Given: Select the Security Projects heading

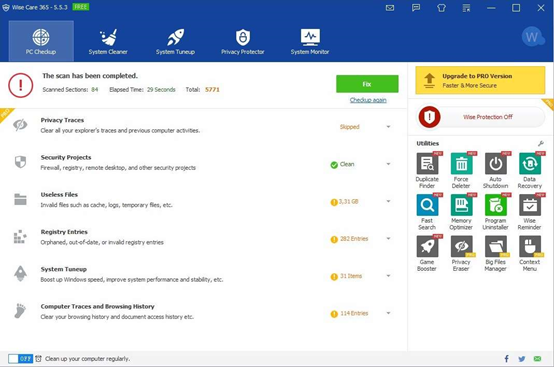Looking at the screenshot, I should click(66, 157).
